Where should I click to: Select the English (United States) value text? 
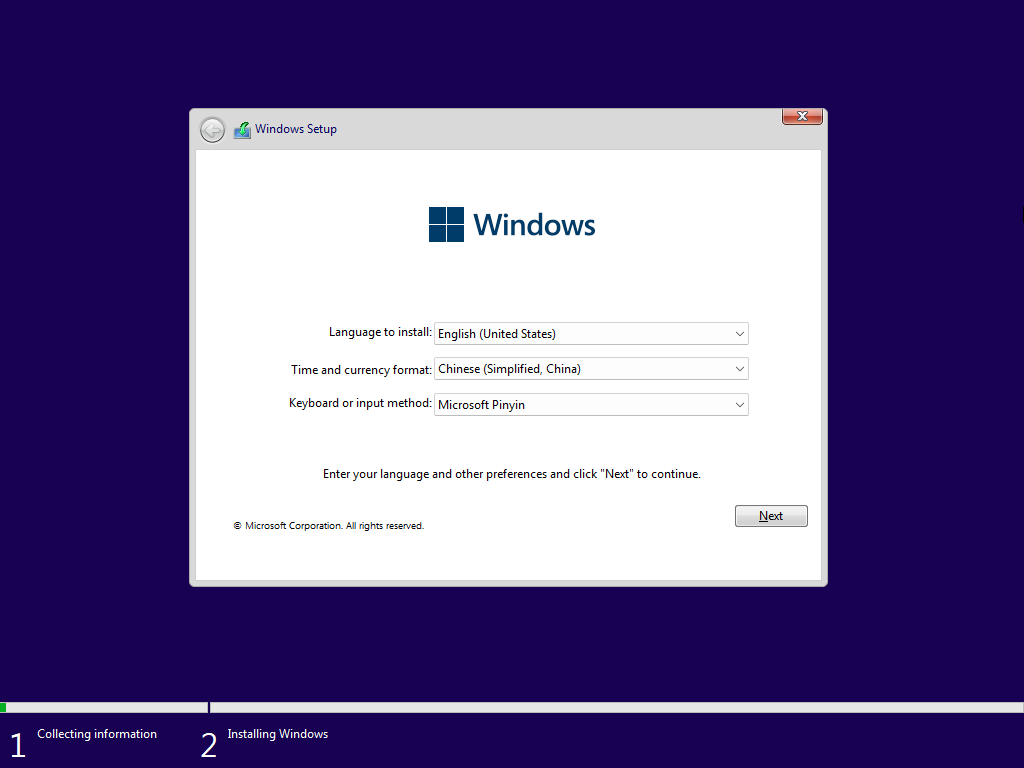(x=497, y=334)
